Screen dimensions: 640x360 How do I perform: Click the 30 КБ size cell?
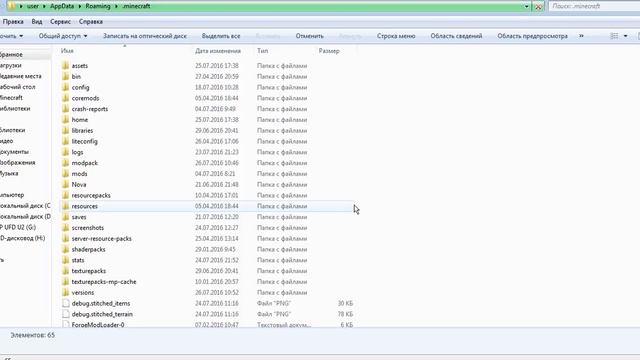pos(345,303)
